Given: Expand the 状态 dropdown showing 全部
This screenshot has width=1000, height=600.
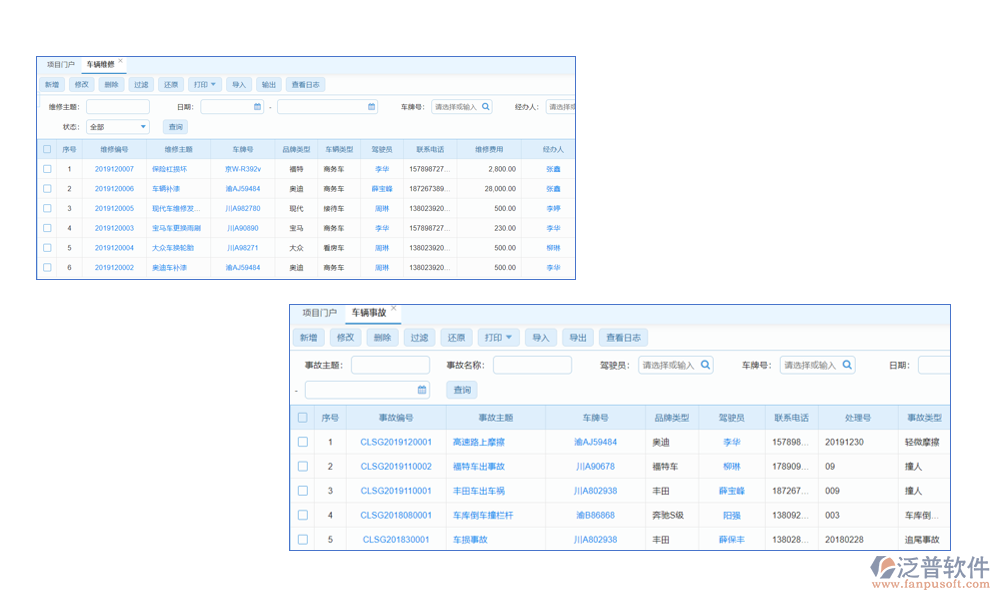Looking at the screenshot, I should pos(143,127).
